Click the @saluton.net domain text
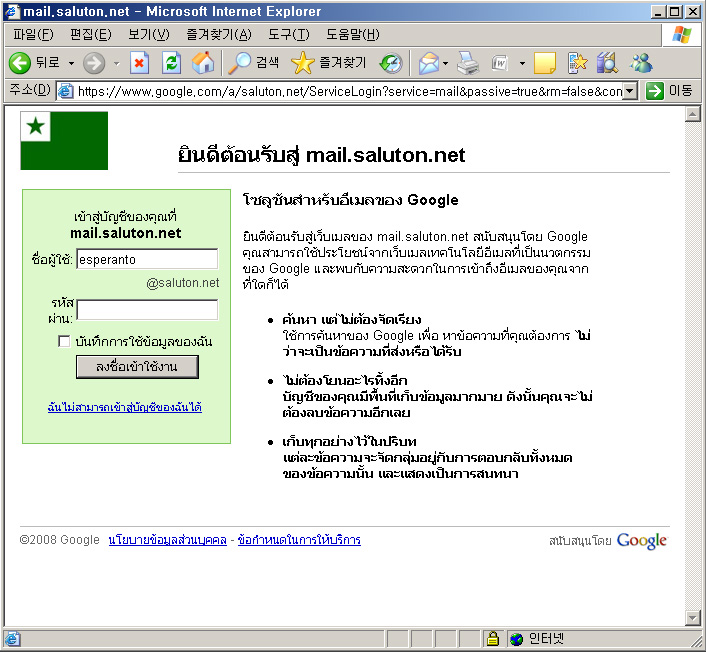Image resolution: width=706 pixels, height=652 pixels. click(183, 283)
